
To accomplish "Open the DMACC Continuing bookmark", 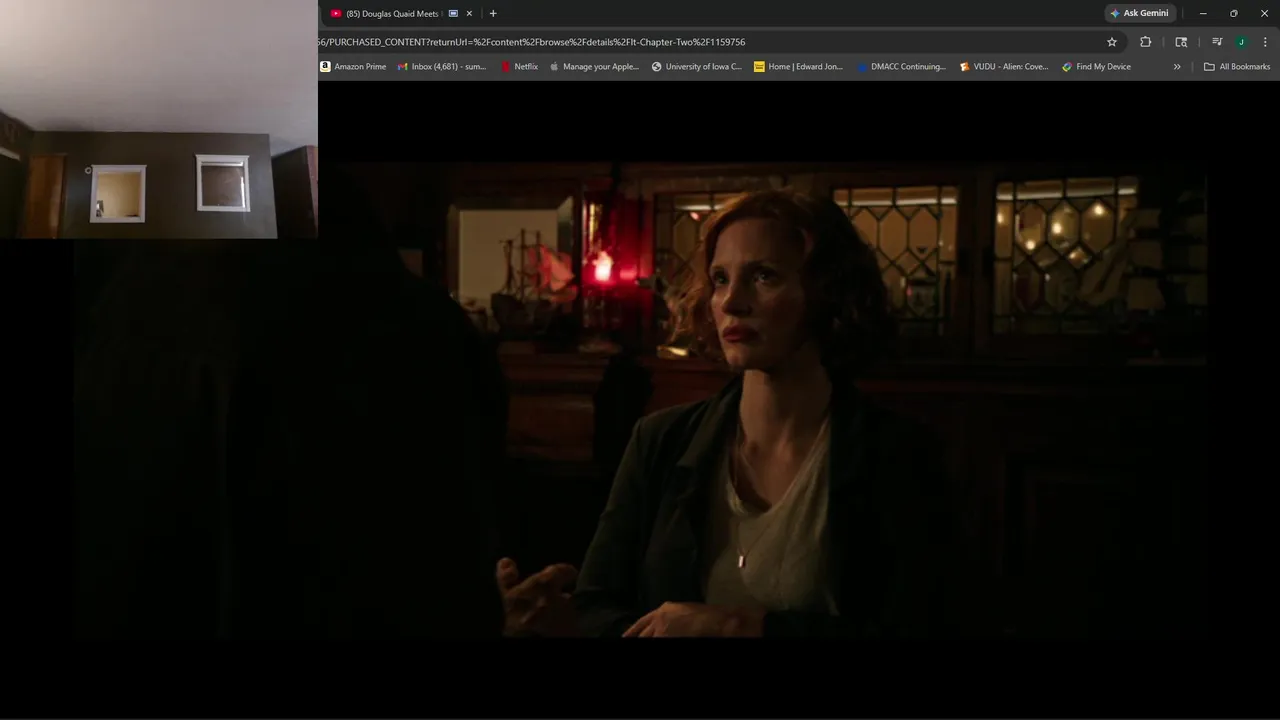I will 901,67.
